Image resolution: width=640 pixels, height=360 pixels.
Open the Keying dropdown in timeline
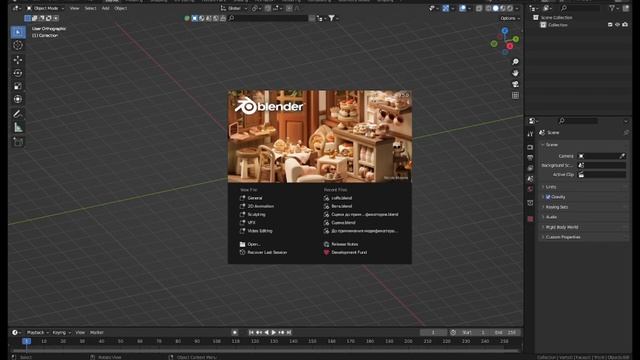(61, 333)
